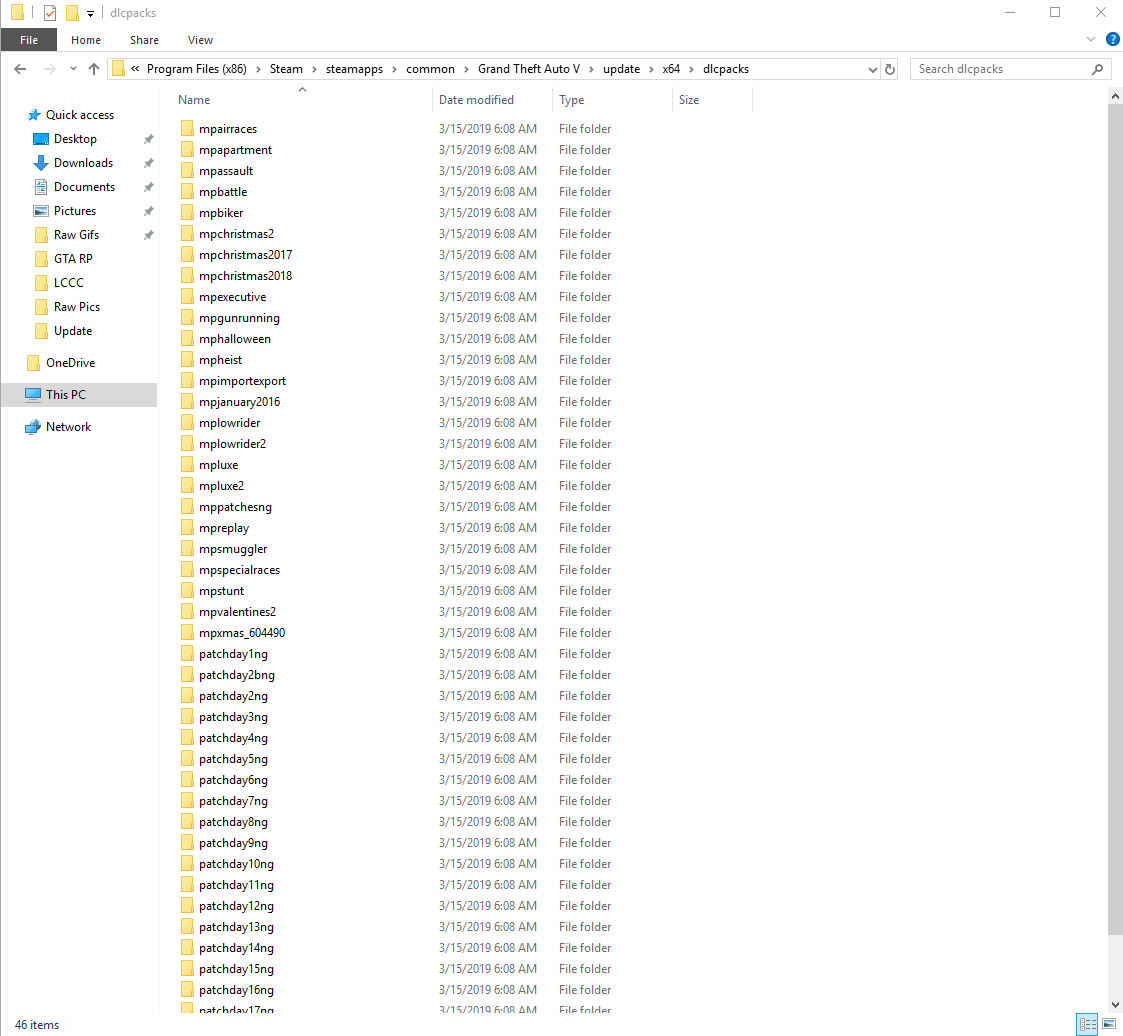Open the File menu
This screenshot has width=1123, height=1036.
(29, 39)
